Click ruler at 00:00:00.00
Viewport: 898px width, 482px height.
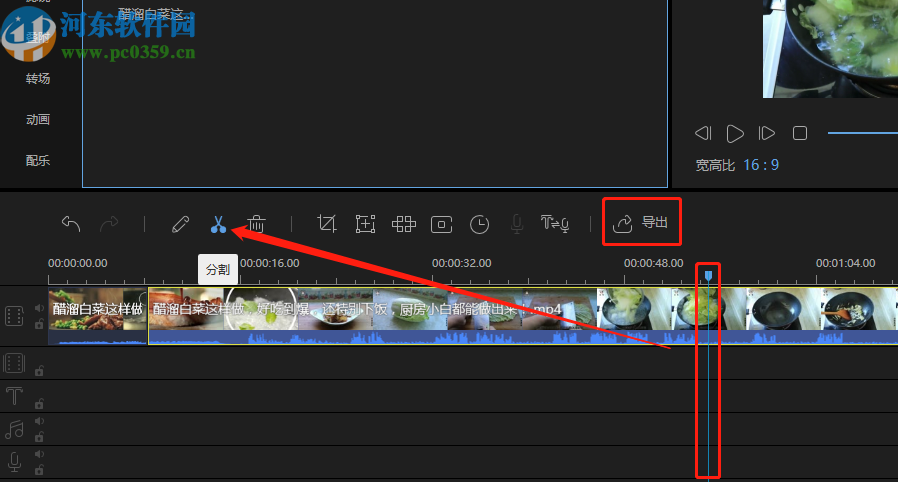[x=77, y=263]
